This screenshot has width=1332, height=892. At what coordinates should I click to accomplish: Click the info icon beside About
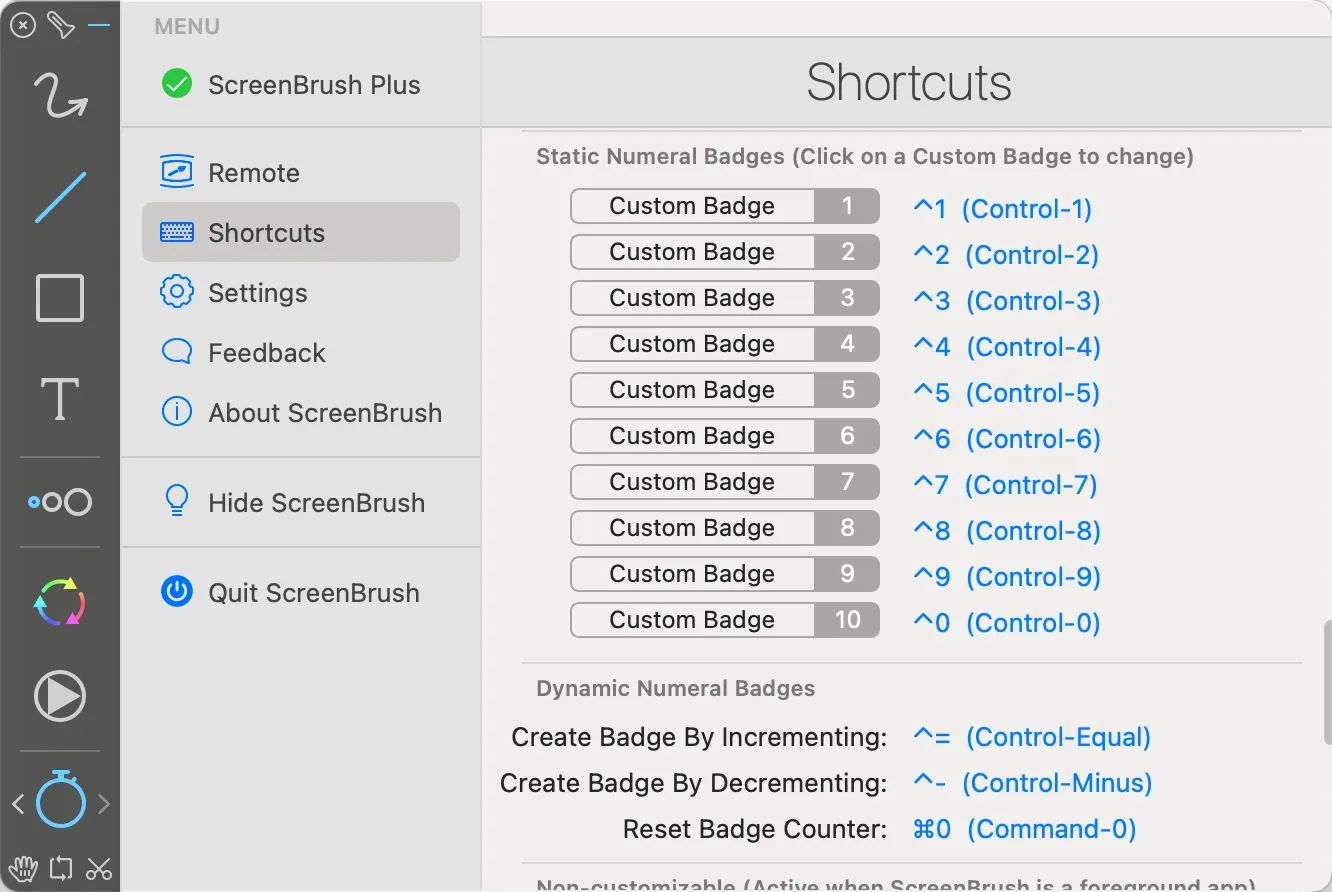[x=177, y=412]
